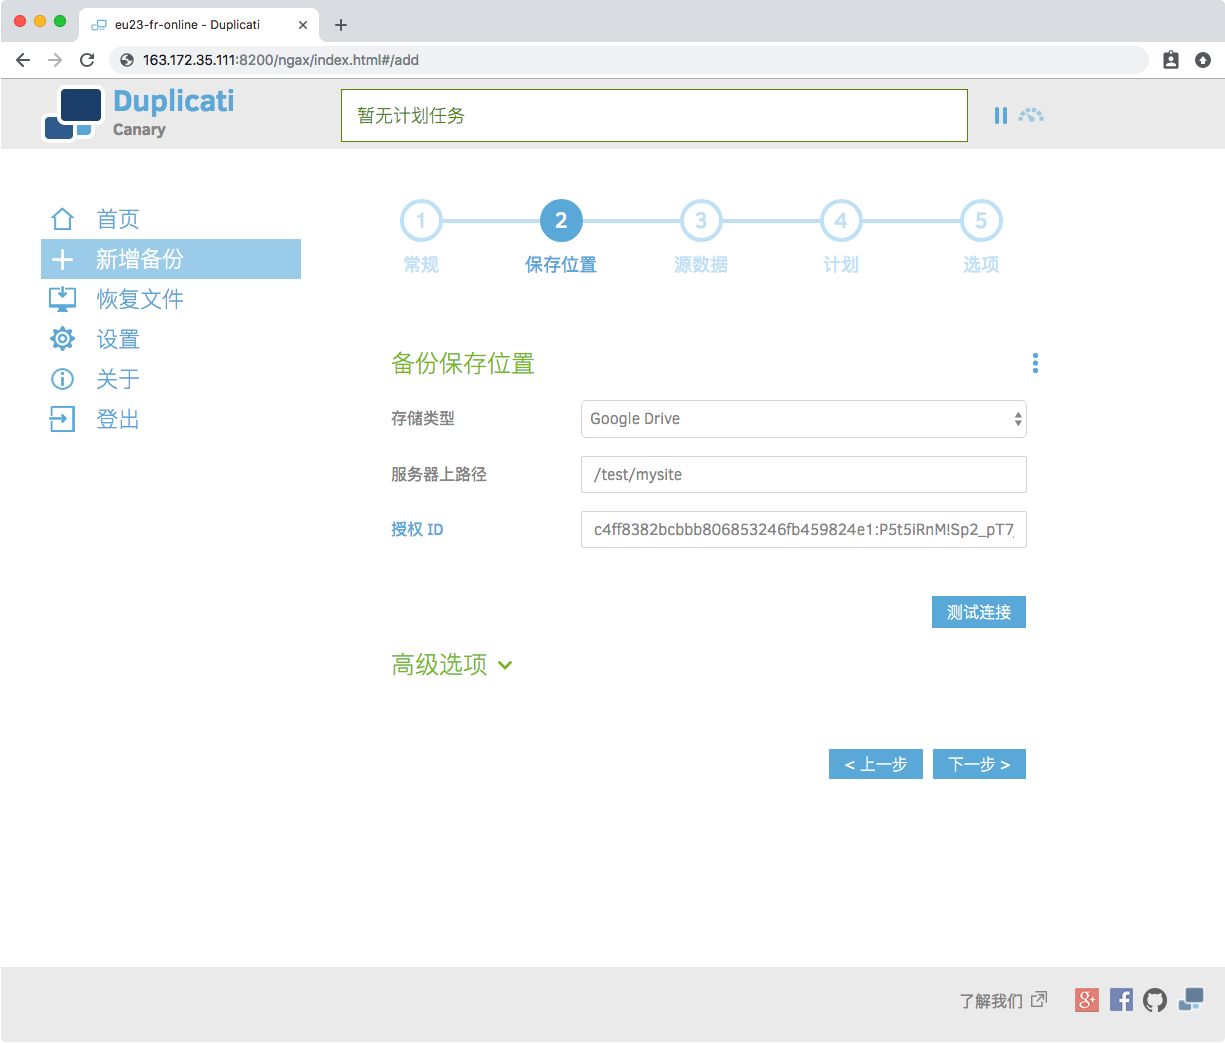Open 恢复文件 from the sidebar
This screenshot has width=1225, height=1043.
139,299
